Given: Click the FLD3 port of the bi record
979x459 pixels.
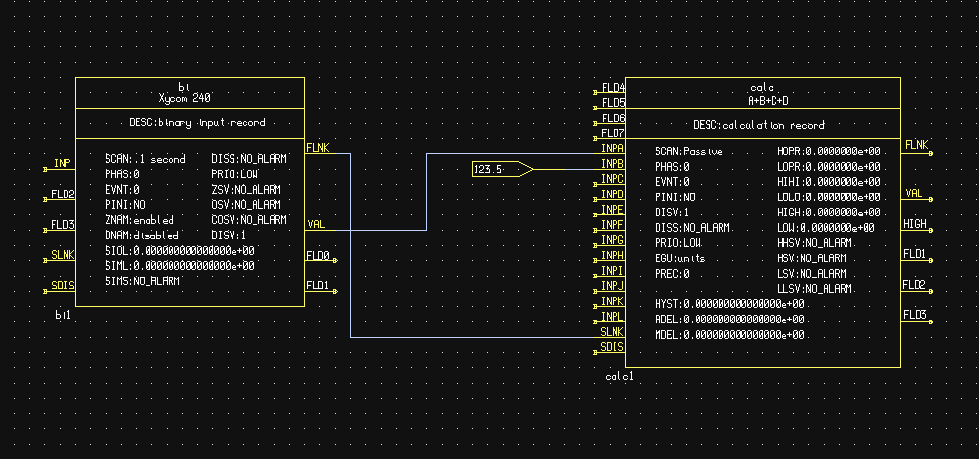Looking at the screenshot, I should tap(62, 225).
